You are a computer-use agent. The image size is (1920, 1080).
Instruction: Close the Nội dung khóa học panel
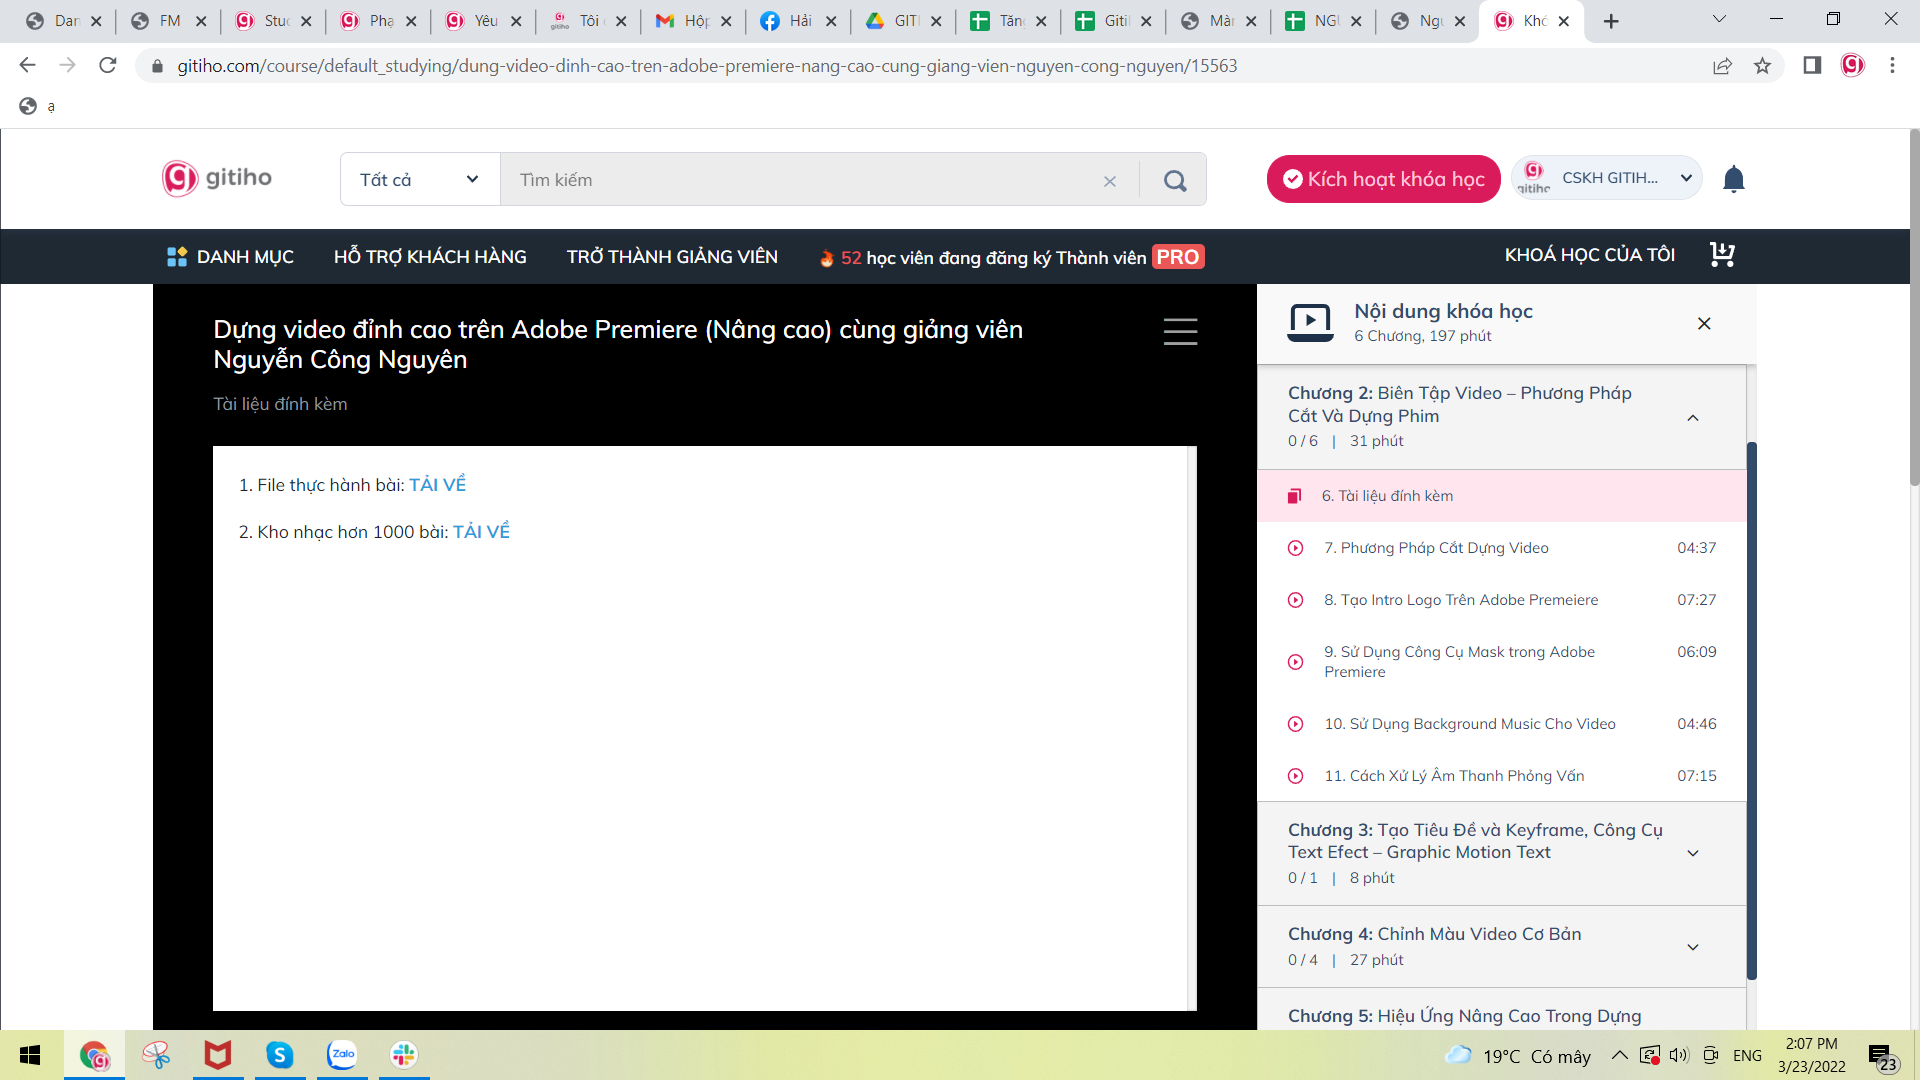1704,323
